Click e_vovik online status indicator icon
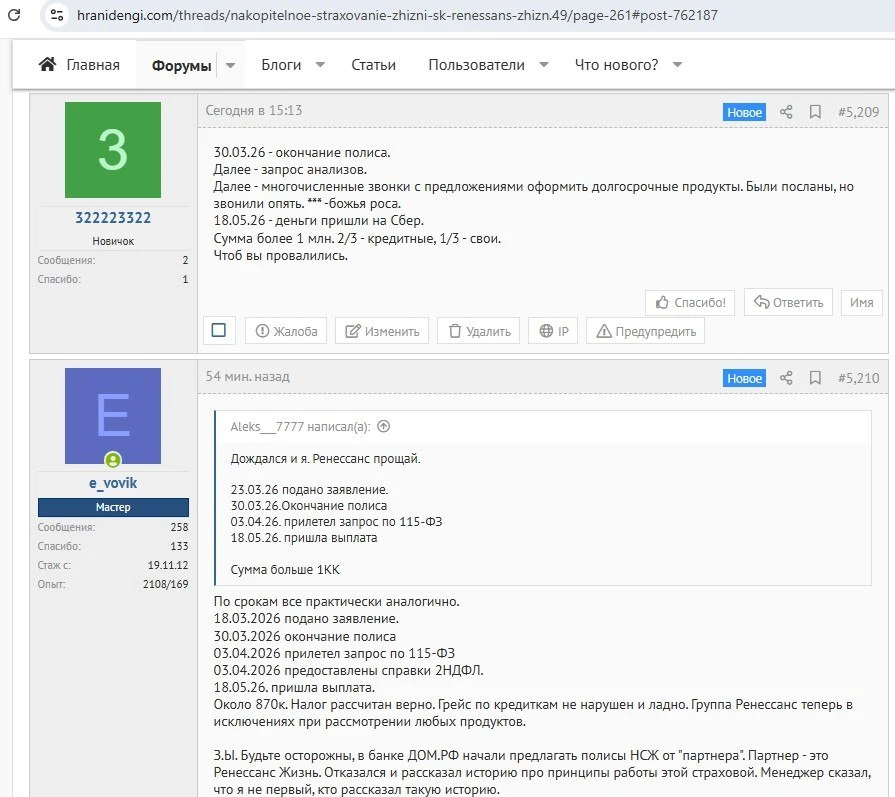 pos(113,460)
